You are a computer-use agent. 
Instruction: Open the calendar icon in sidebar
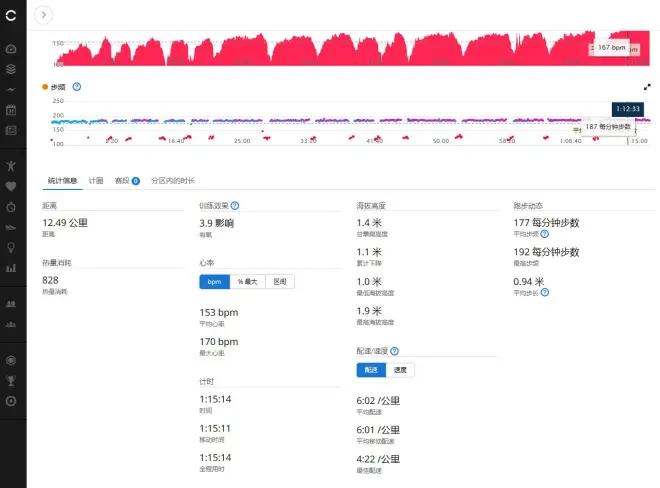(x=11, y=109)
